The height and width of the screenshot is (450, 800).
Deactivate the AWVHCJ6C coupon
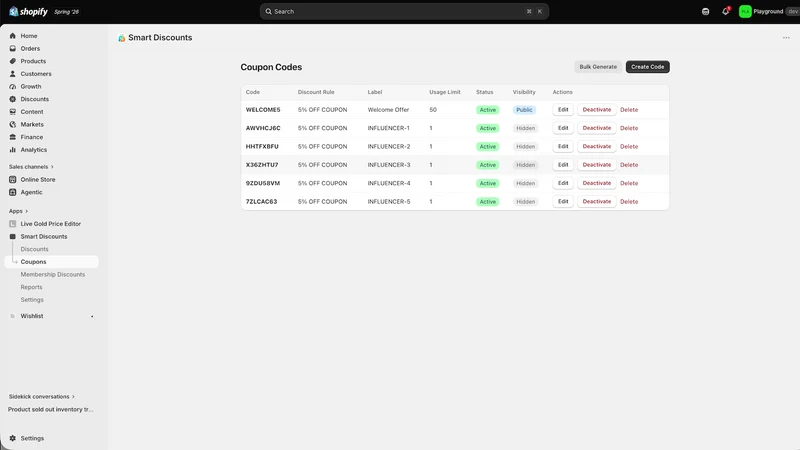596,128
